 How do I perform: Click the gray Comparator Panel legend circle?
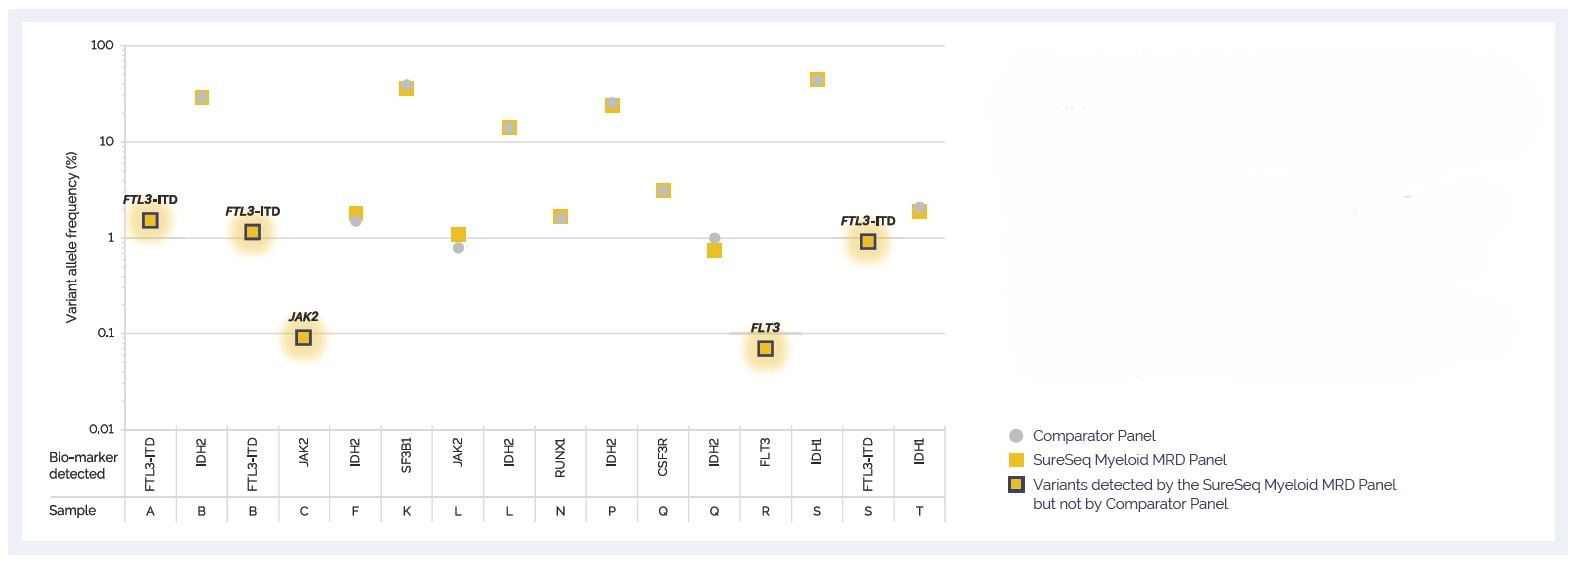coord(1016,436)
